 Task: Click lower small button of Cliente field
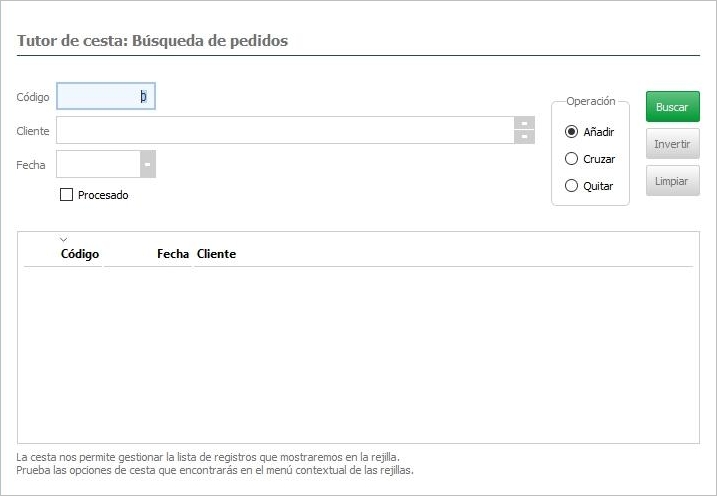[x=524, y=137]
